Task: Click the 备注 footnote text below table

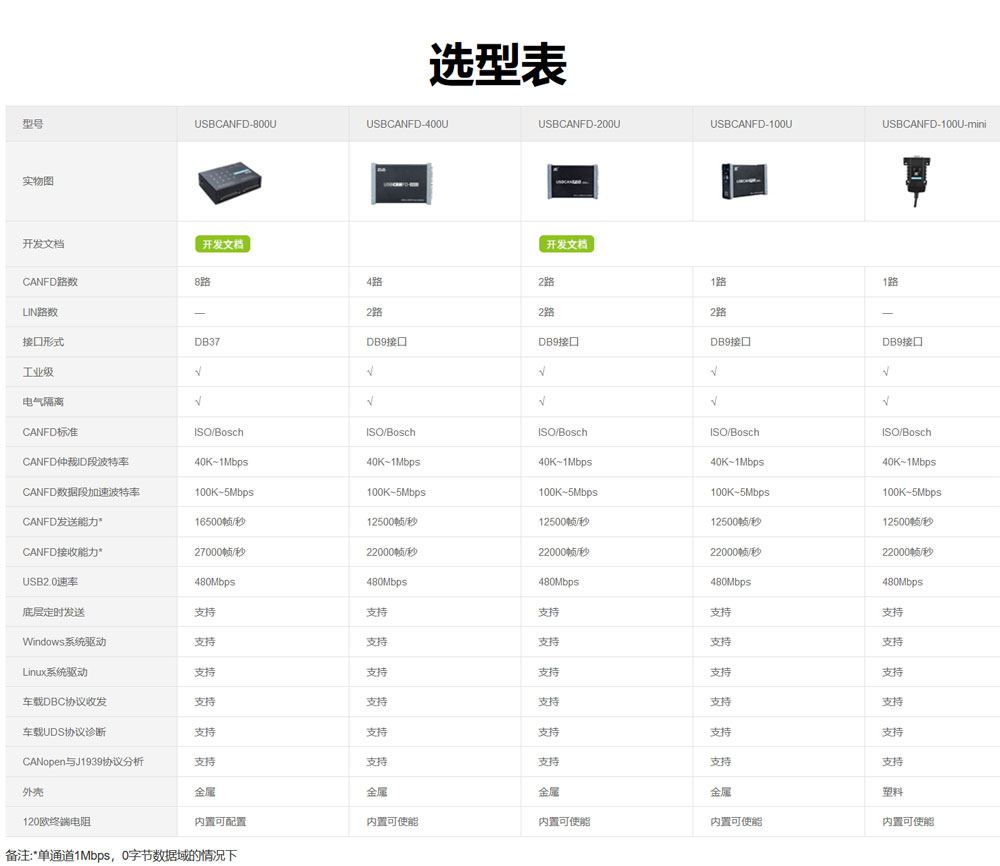Action: (121, 855)
